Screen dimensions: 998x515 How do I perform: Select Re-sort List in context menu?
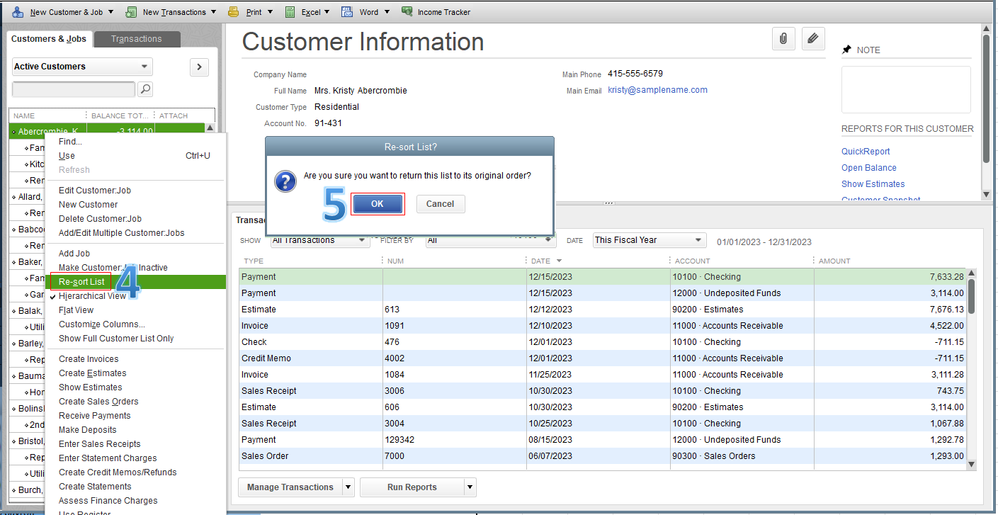81,282
